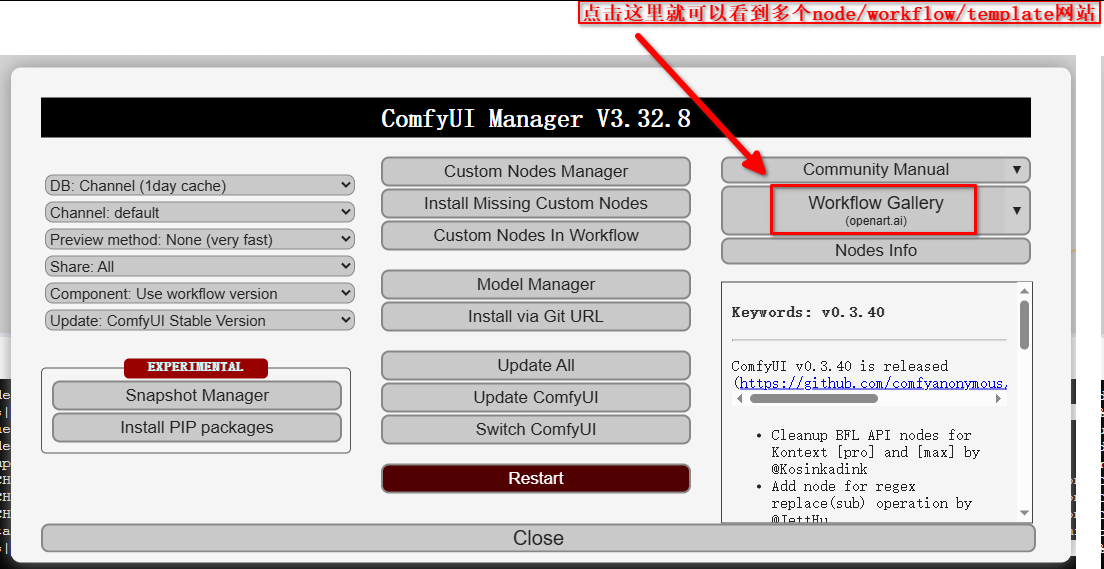The width and height of the screenshot is (1104, 569).
Task: Expand the Workflow Gallery arrow menu
Action: [x=1017, y=210]
